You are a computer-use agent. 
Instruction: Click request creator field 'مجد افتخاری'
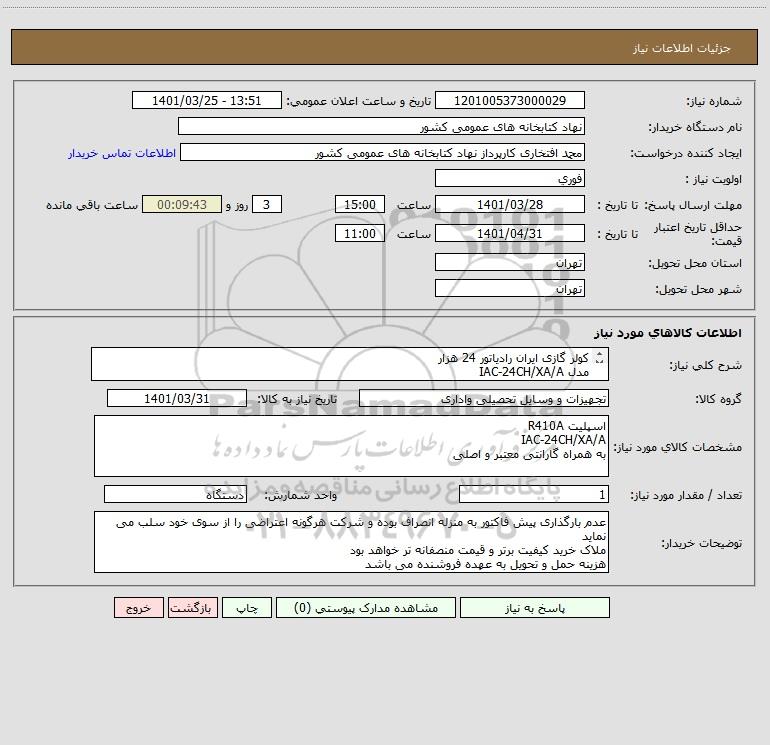pyautogui.click(x=383, y=153)
